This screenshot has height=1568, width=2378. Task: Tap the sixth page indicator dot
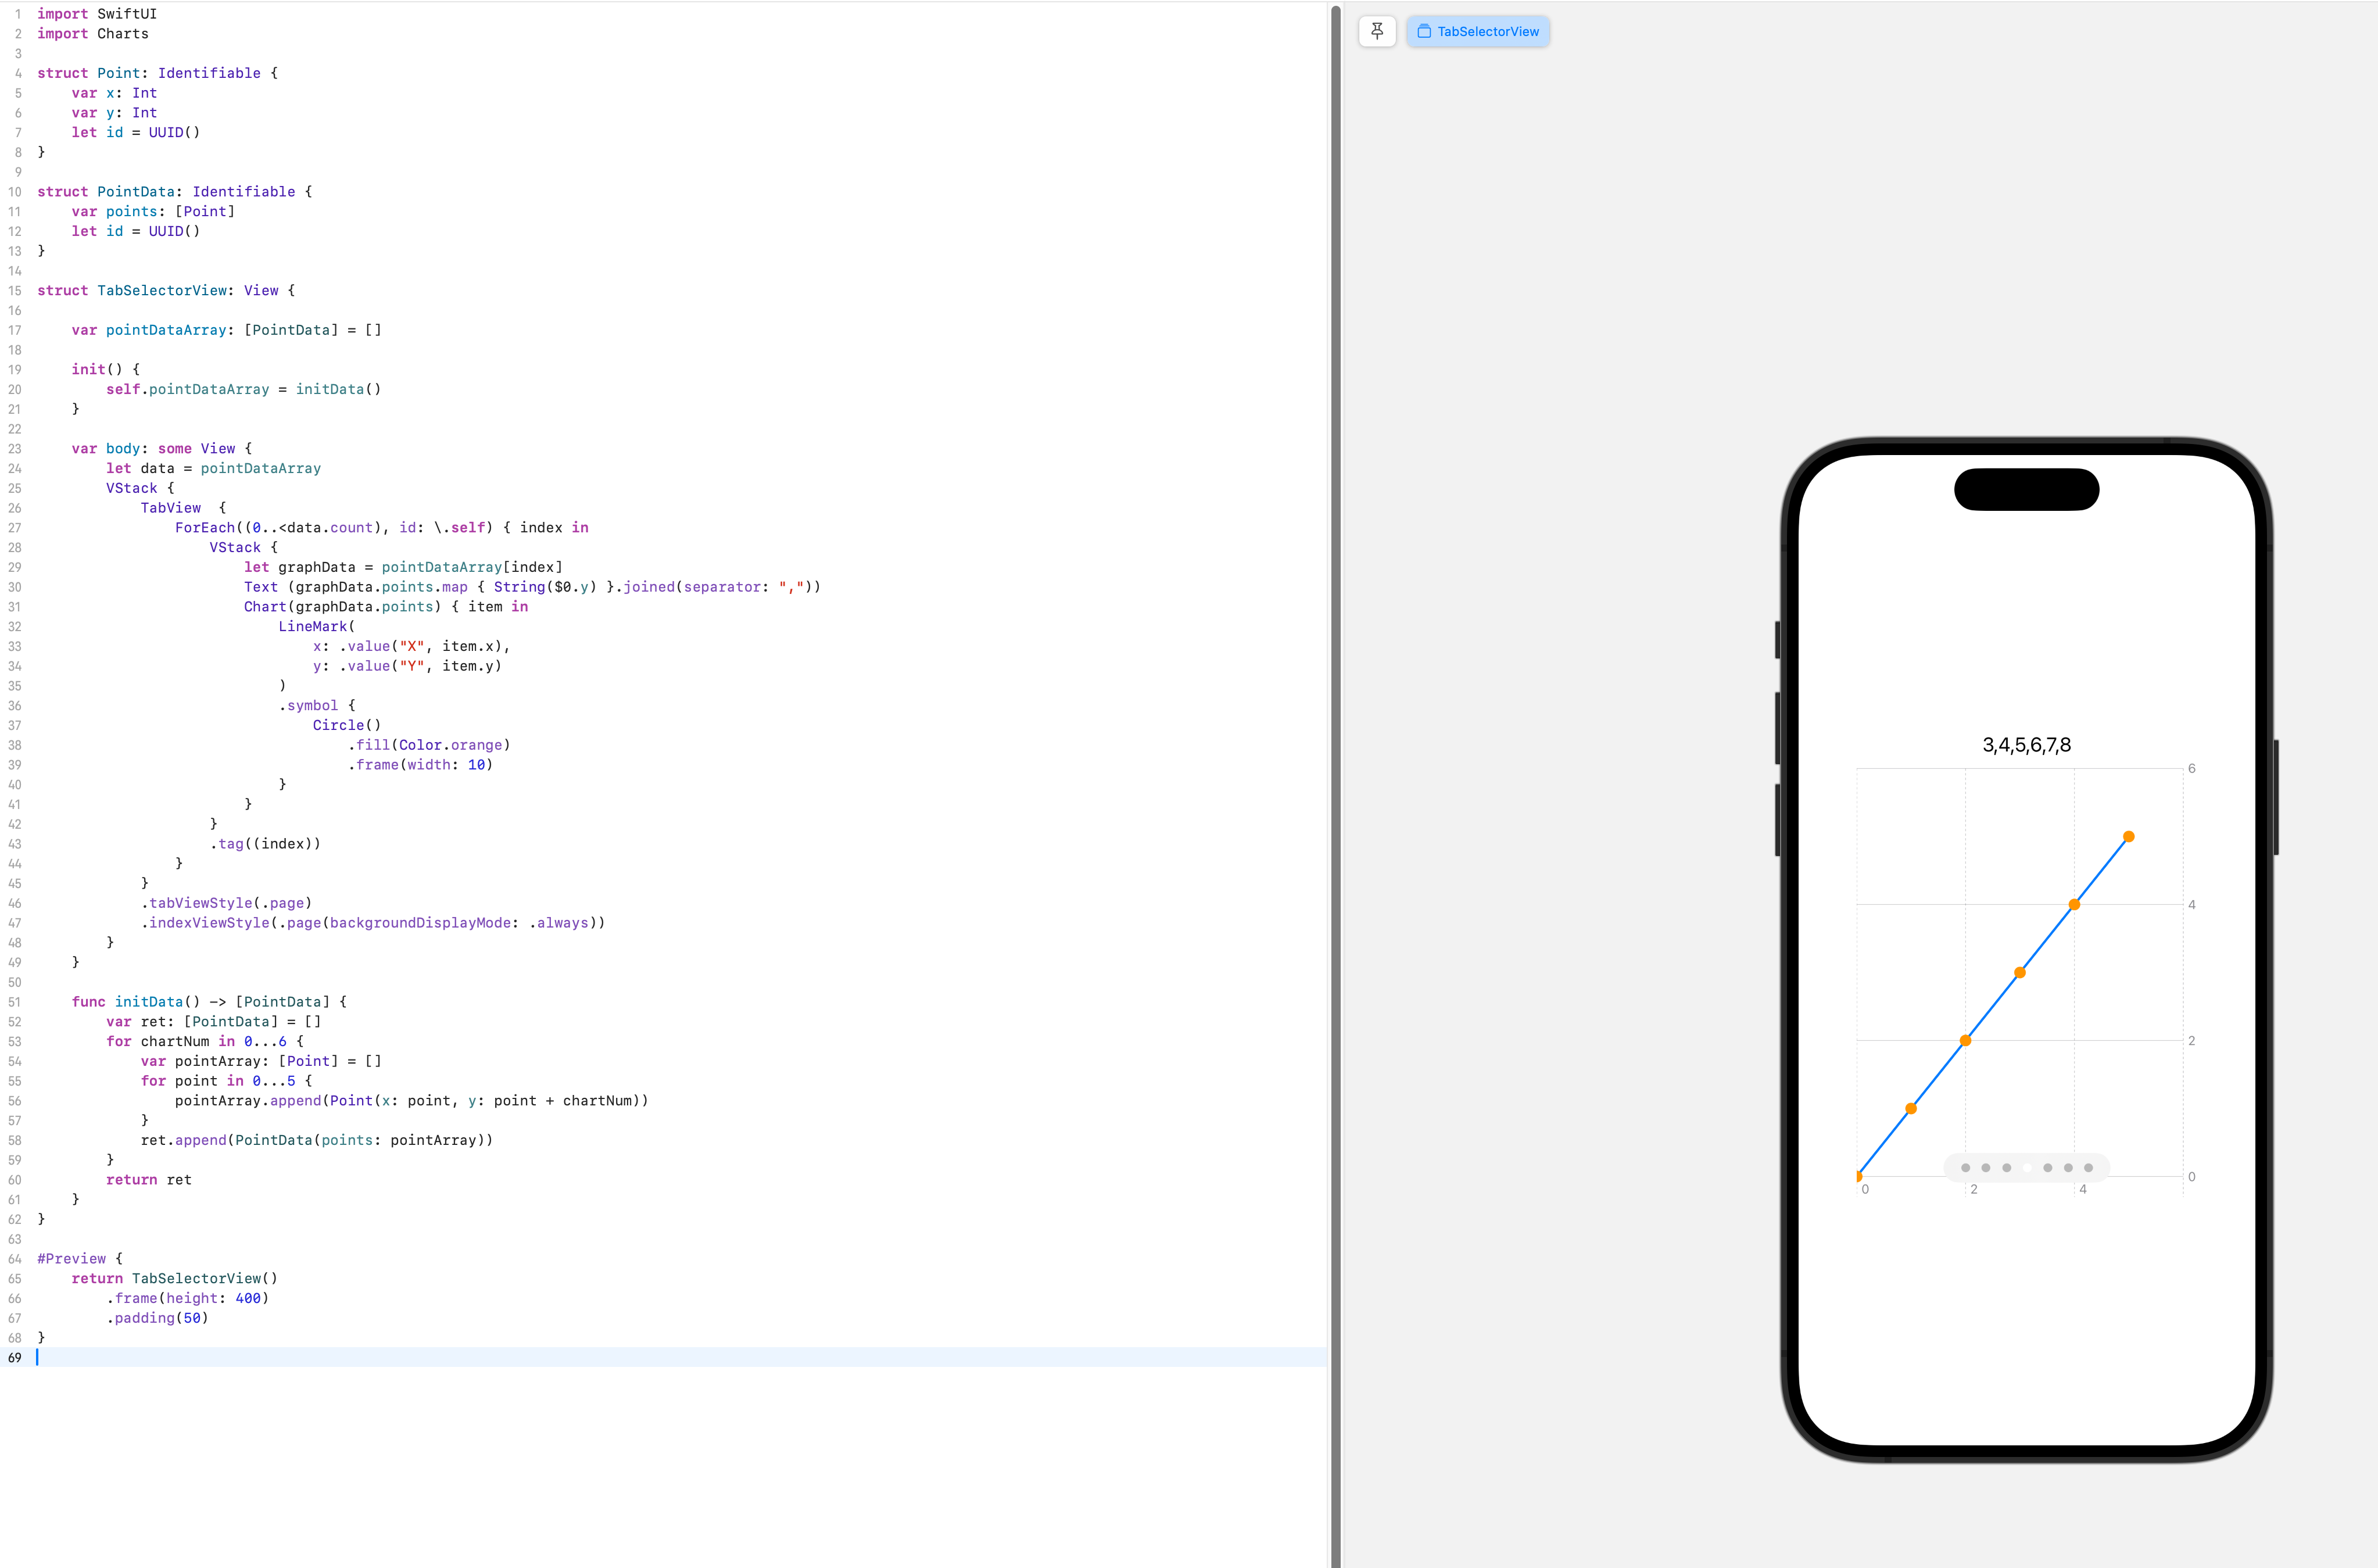tap(2068, 1168)
